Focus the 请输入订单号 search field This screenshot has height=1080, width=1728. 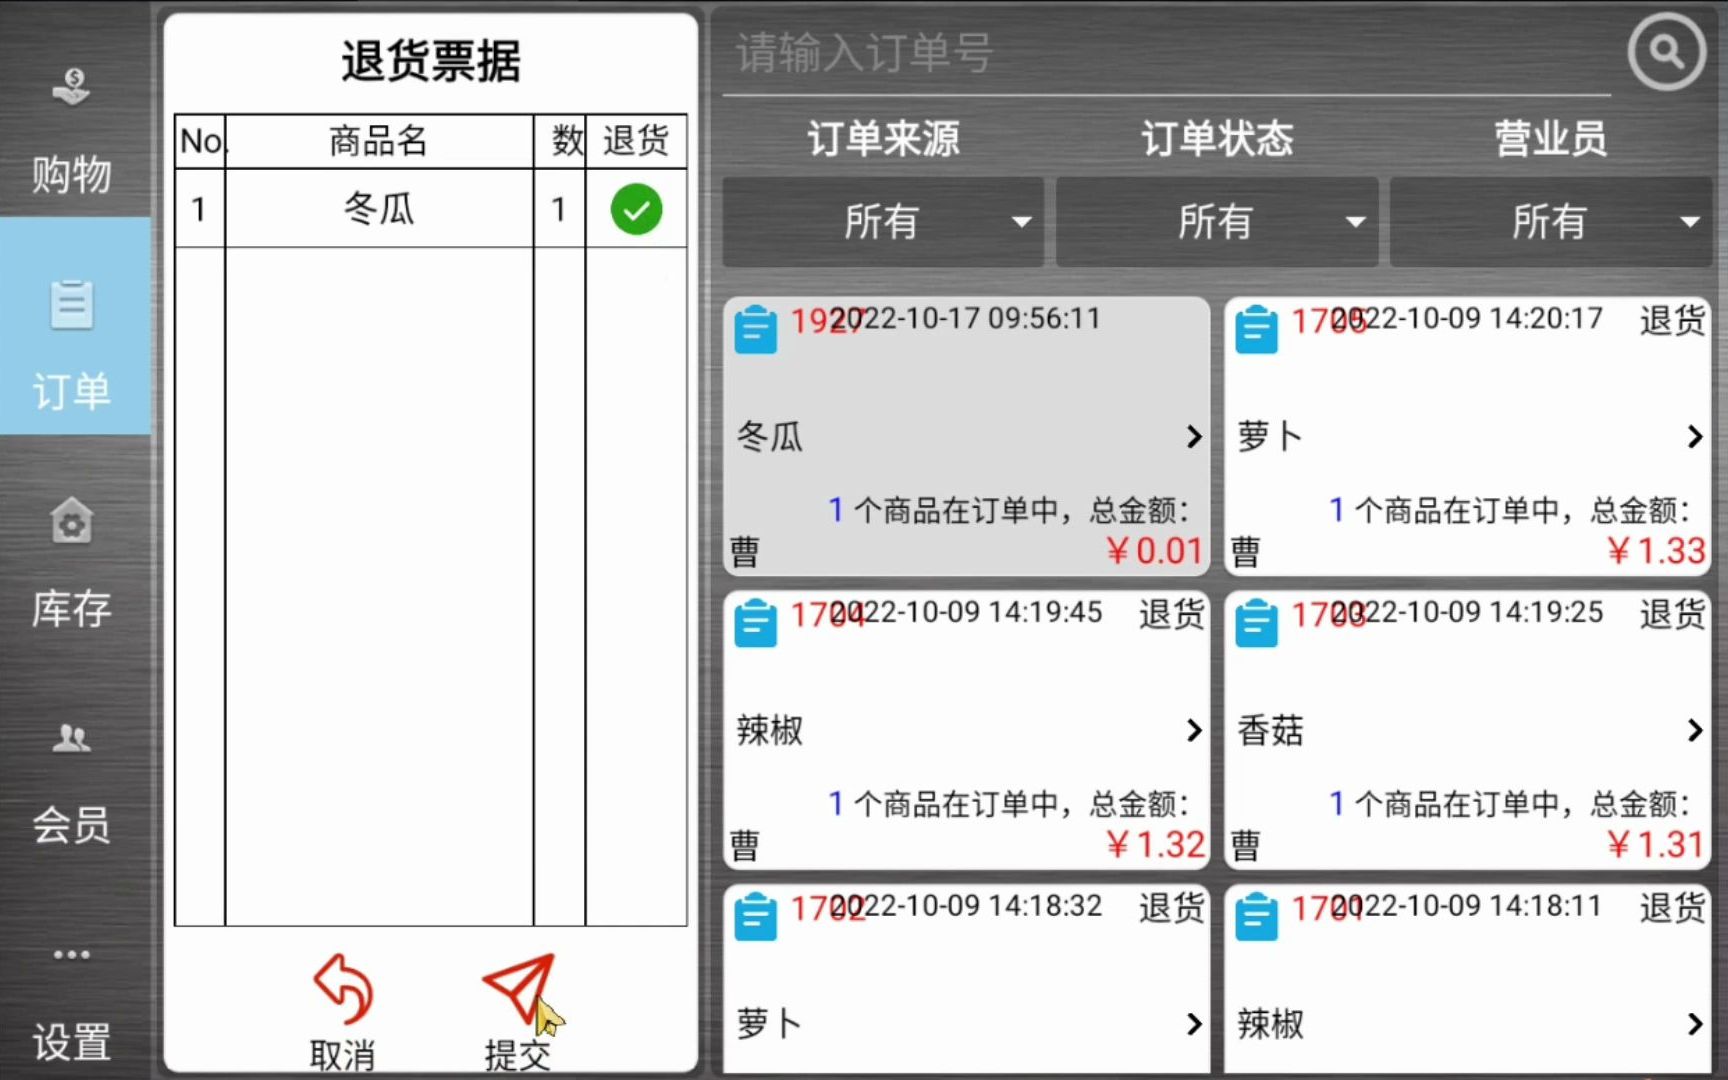click(1166, 54)
